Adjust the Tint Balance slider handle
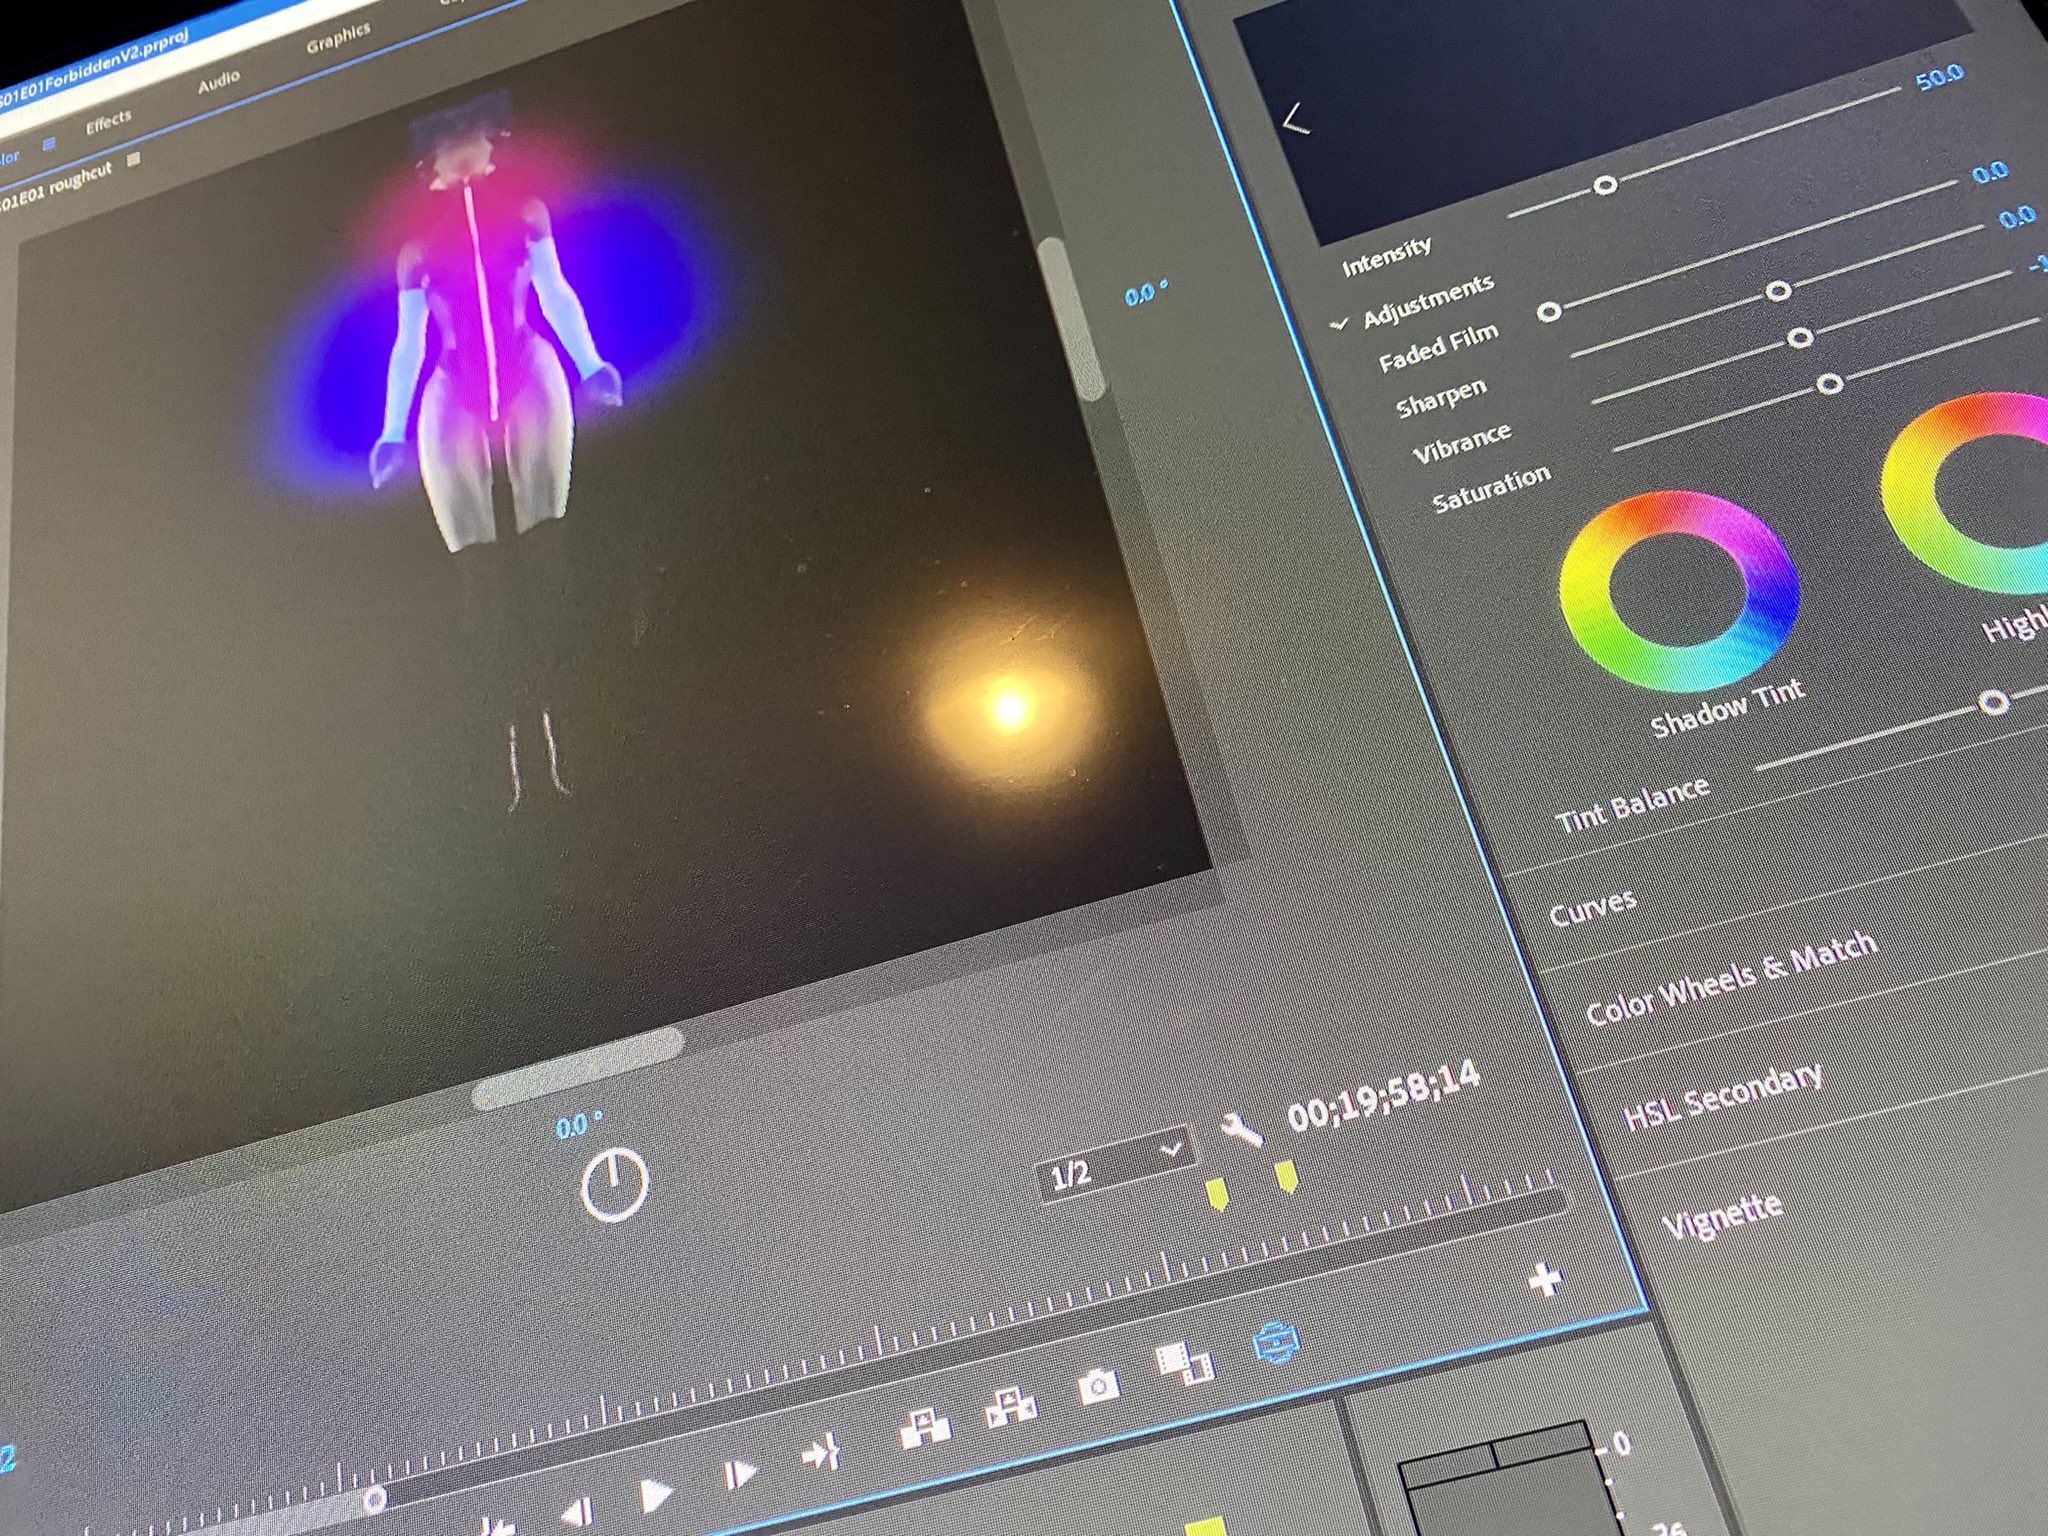 coord(1994,701)
